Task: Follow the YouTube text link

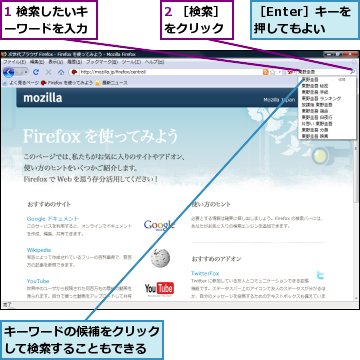Action: tap(38, 281)
